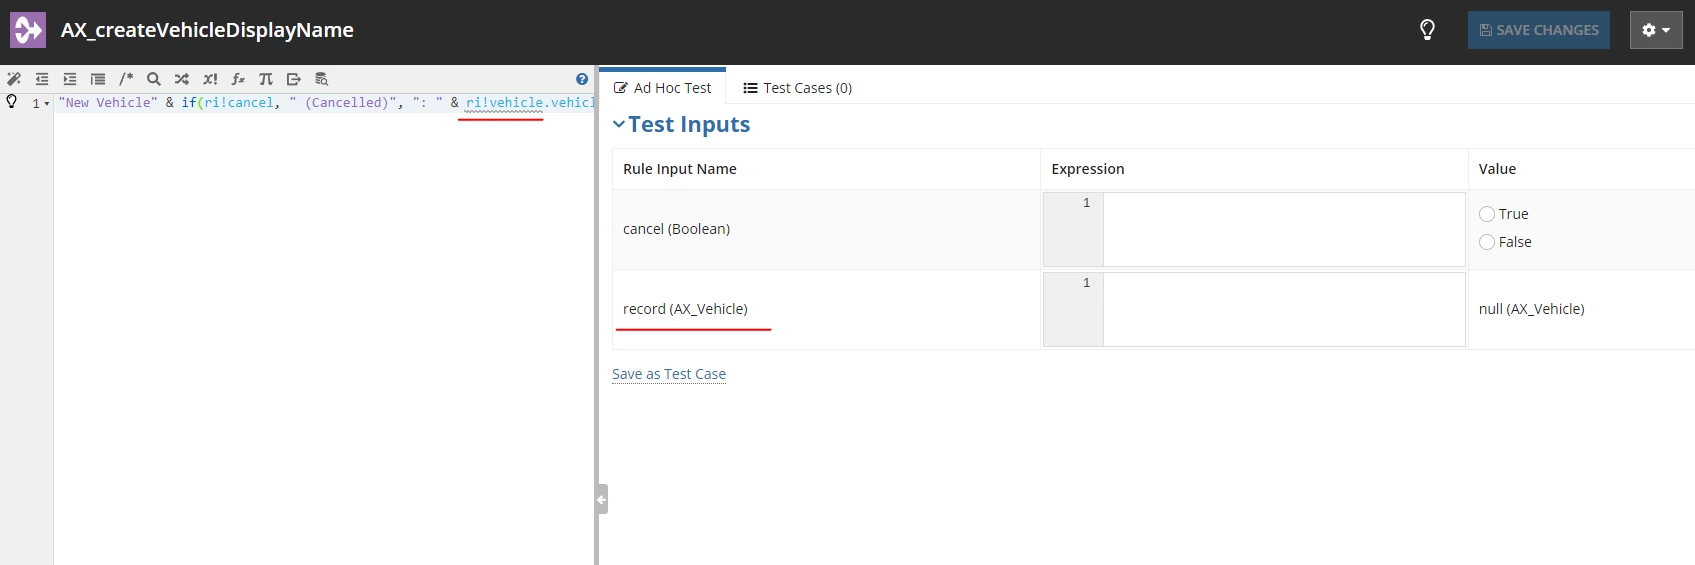Open the fx functions icon

pyautogui.click(x=238, y=79)
